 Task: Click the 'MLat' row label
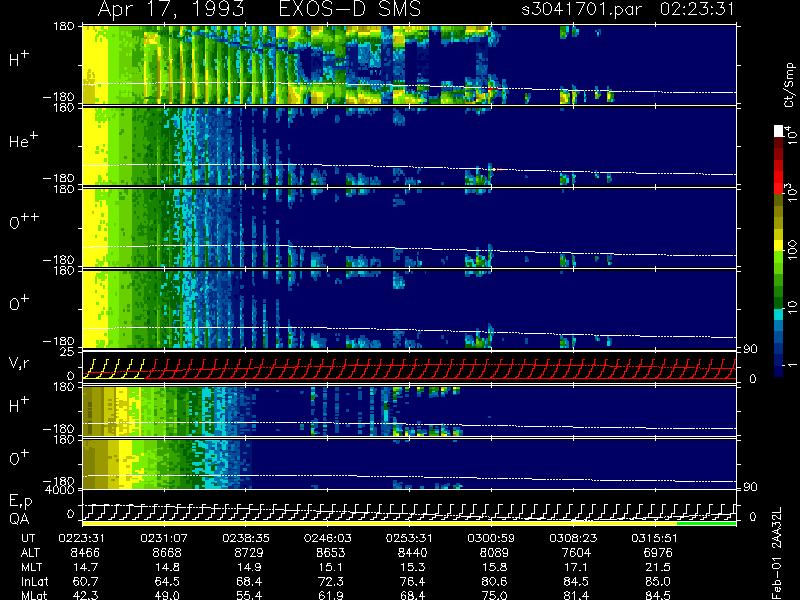pyautogui.click(x=34, y=595)
